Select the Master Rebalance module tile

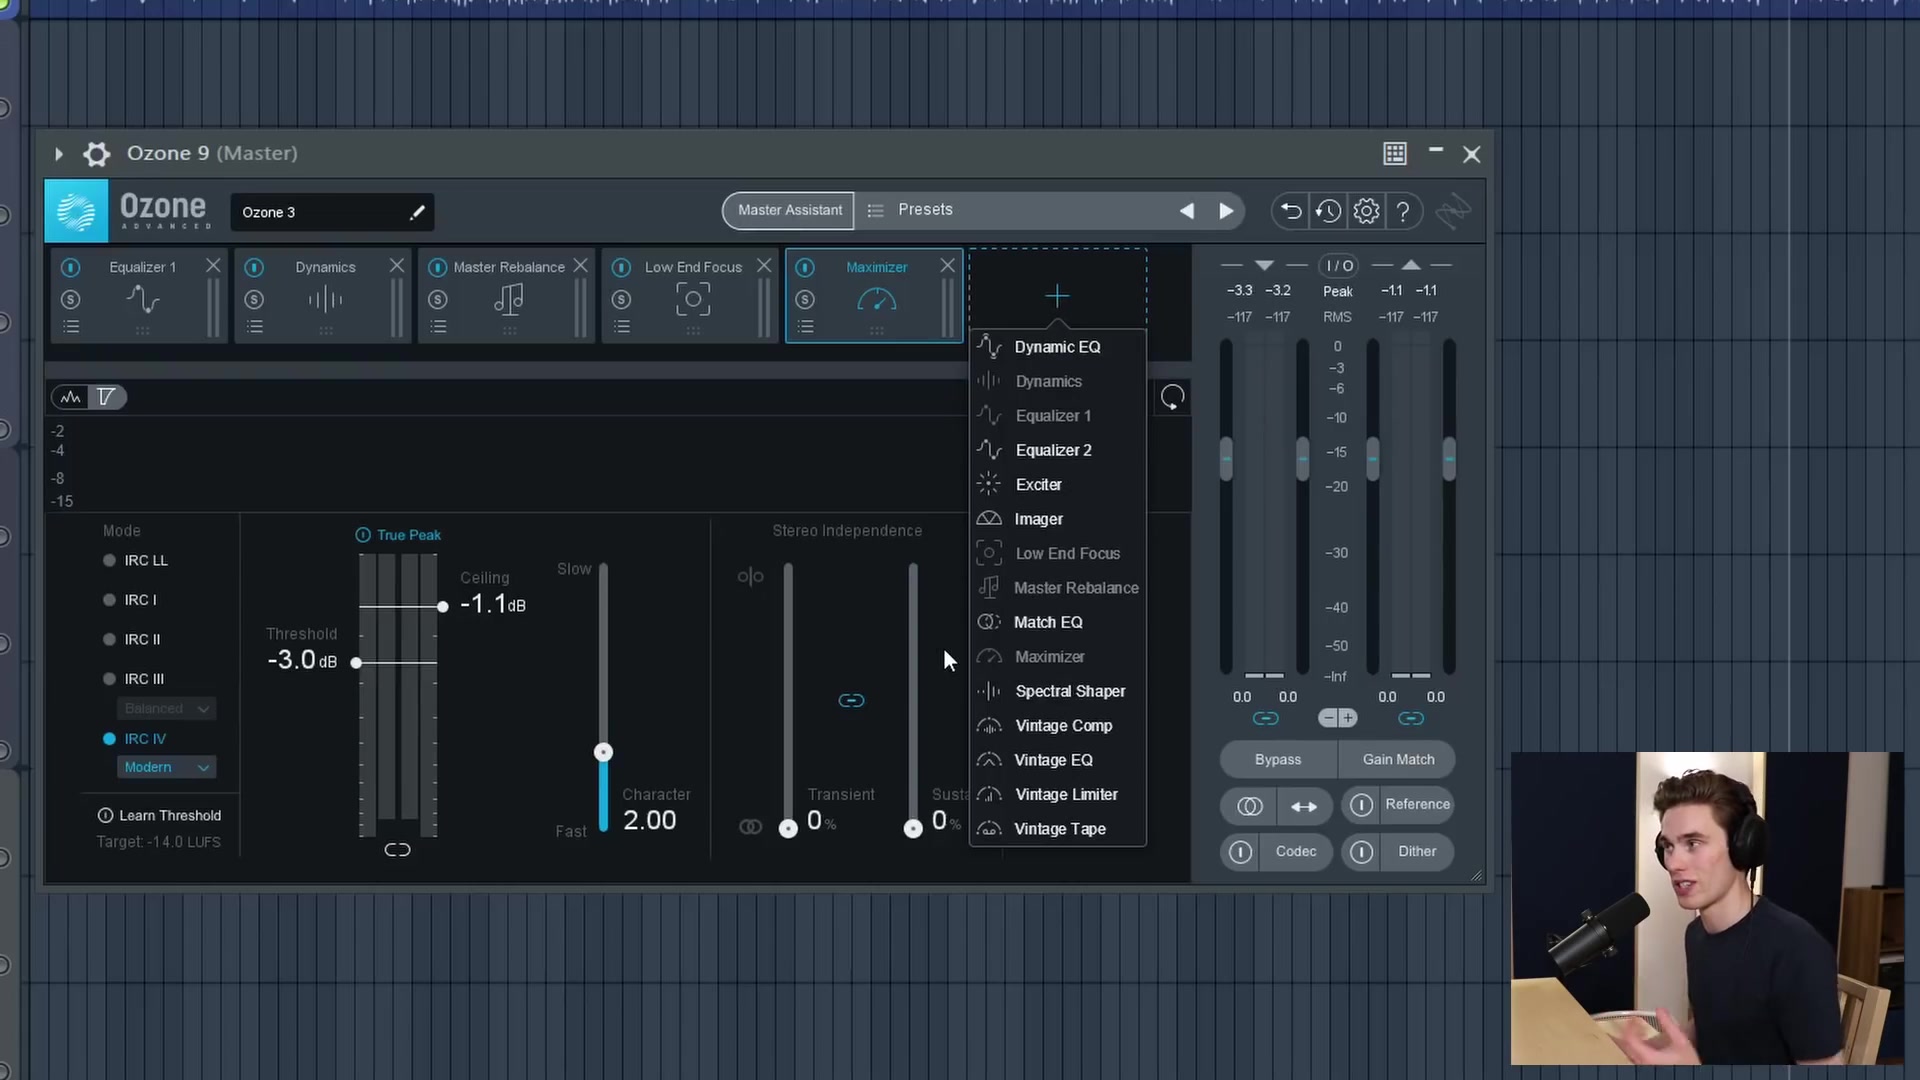click(506, 296)
